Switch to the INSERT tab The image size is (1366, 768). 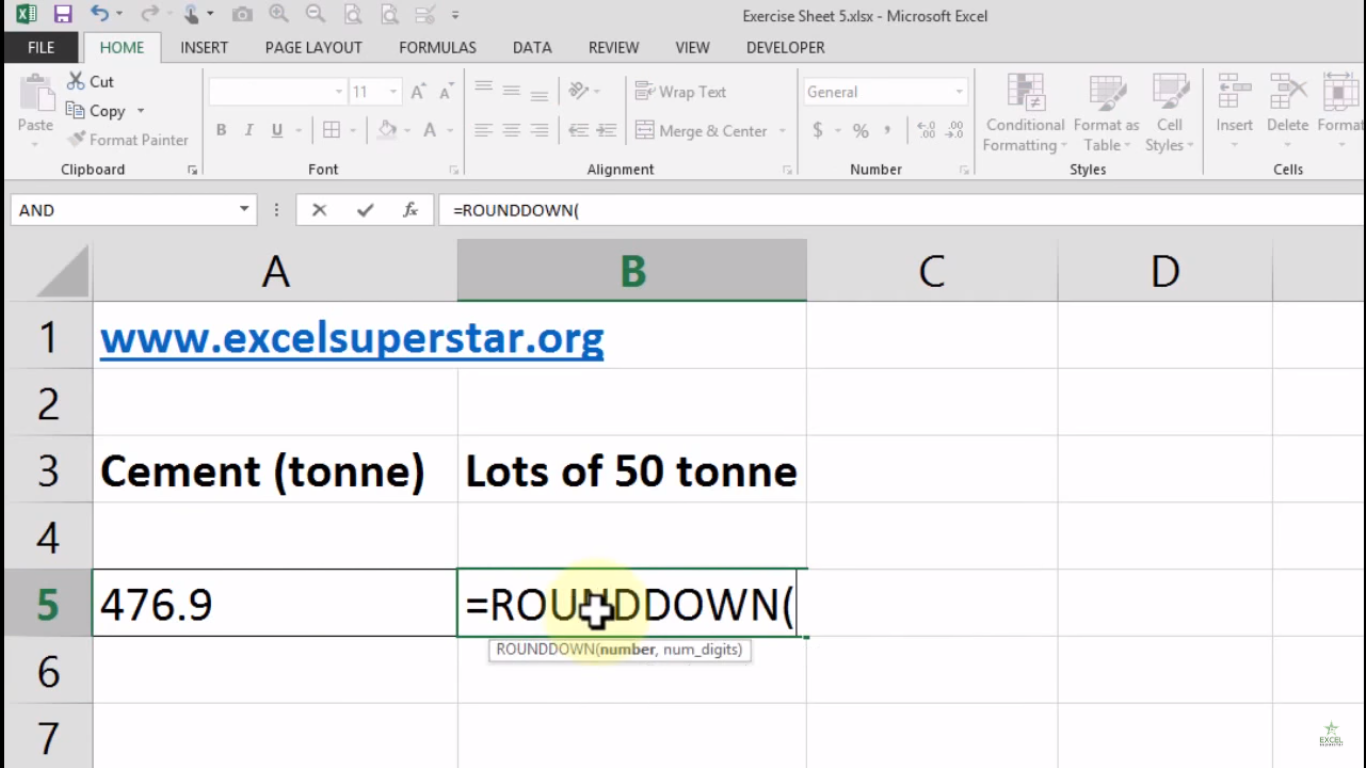coord(204,47)
